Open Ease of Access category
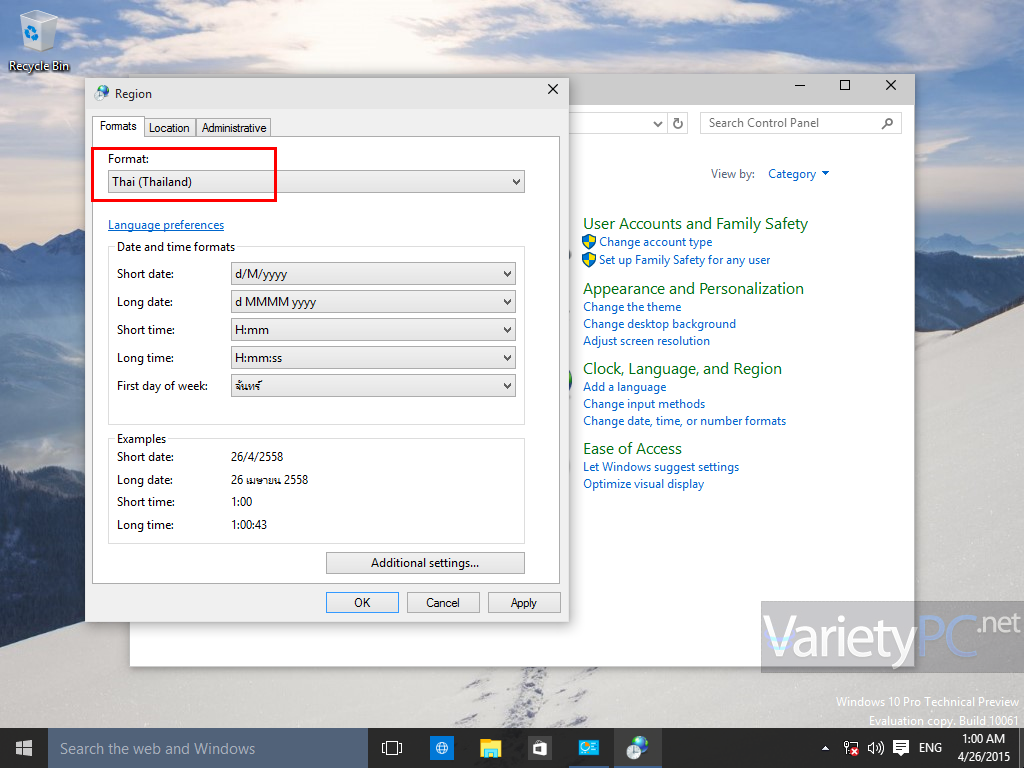1024x768 pixels. click(x=632, y=449)
